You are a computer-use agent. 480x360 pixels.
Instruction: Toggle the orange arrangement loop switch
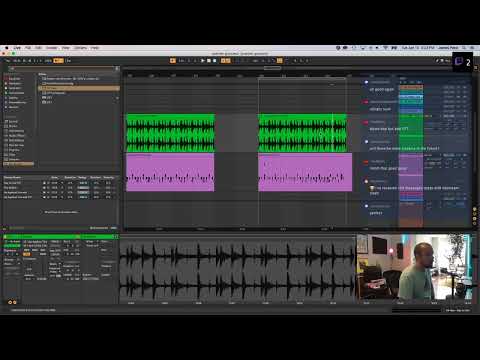click(279, 61)
